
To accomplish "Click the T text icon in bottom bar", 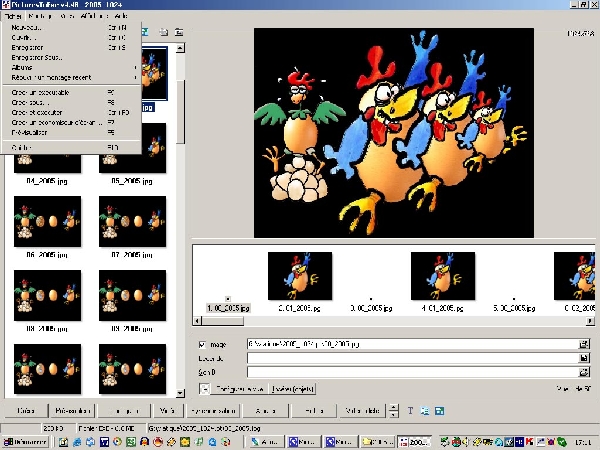I will click(x=410, y=411).
